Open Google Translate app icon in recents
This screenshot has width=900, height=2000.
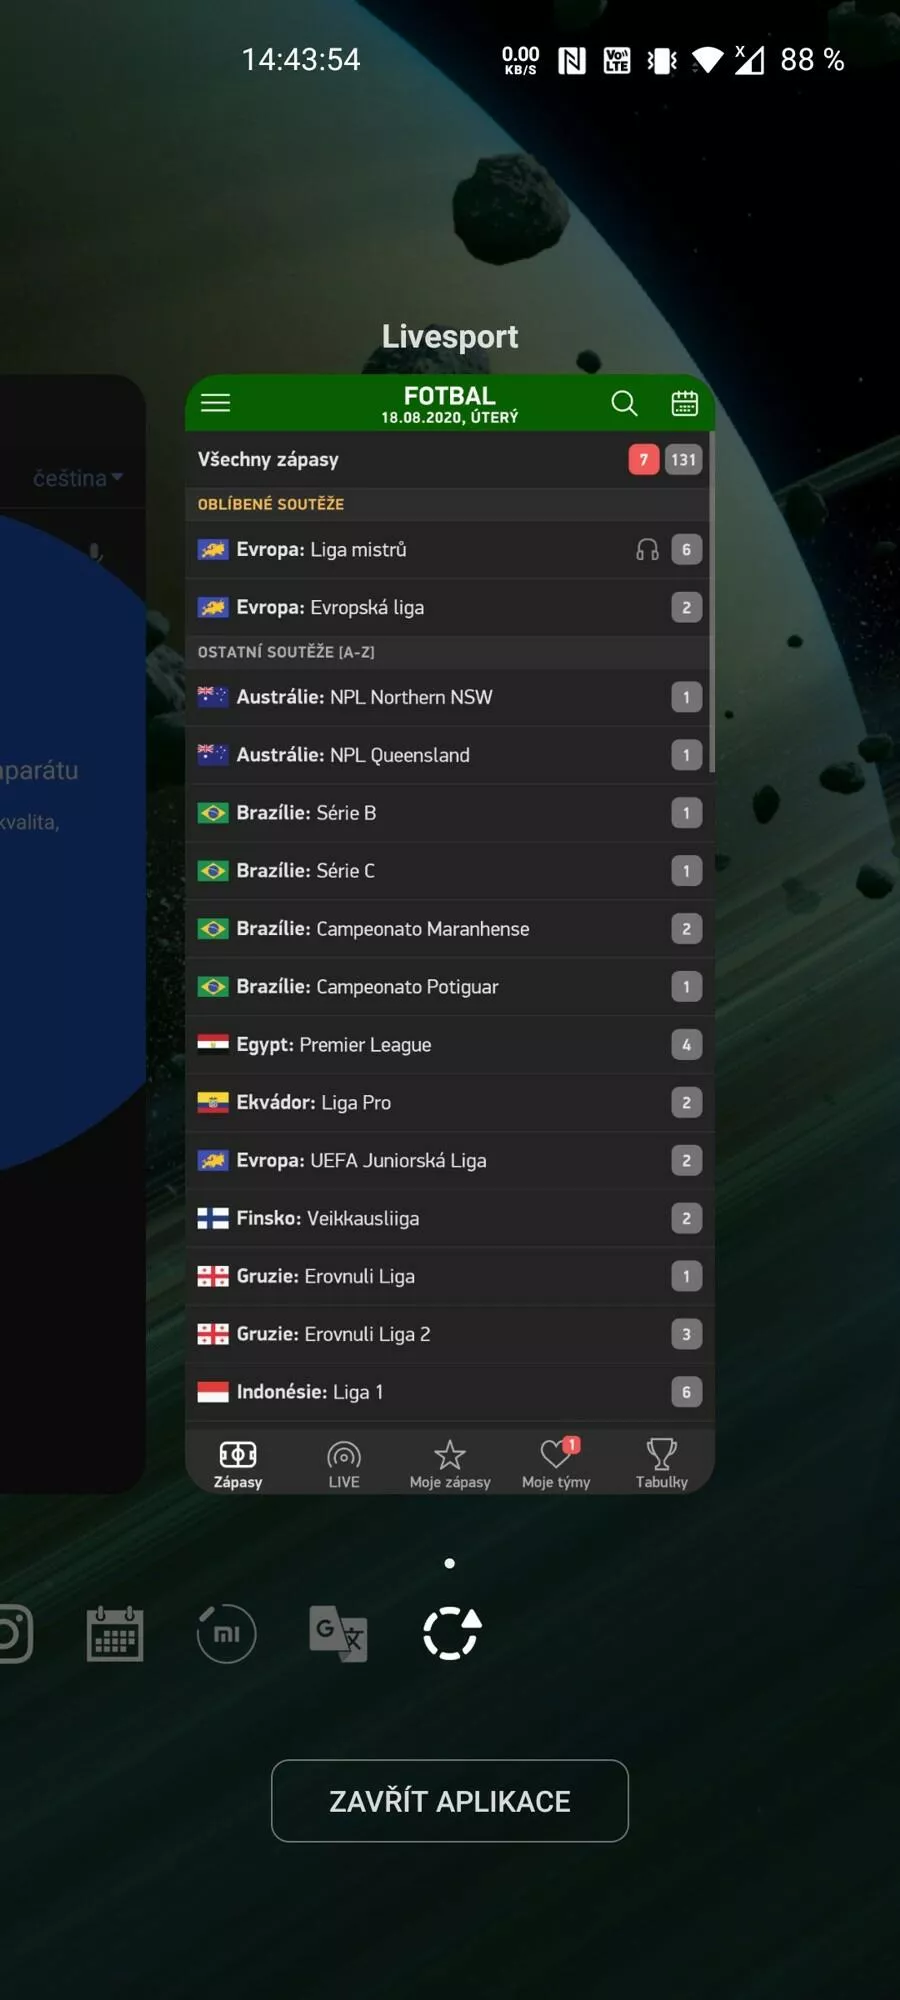(338, 1633)
